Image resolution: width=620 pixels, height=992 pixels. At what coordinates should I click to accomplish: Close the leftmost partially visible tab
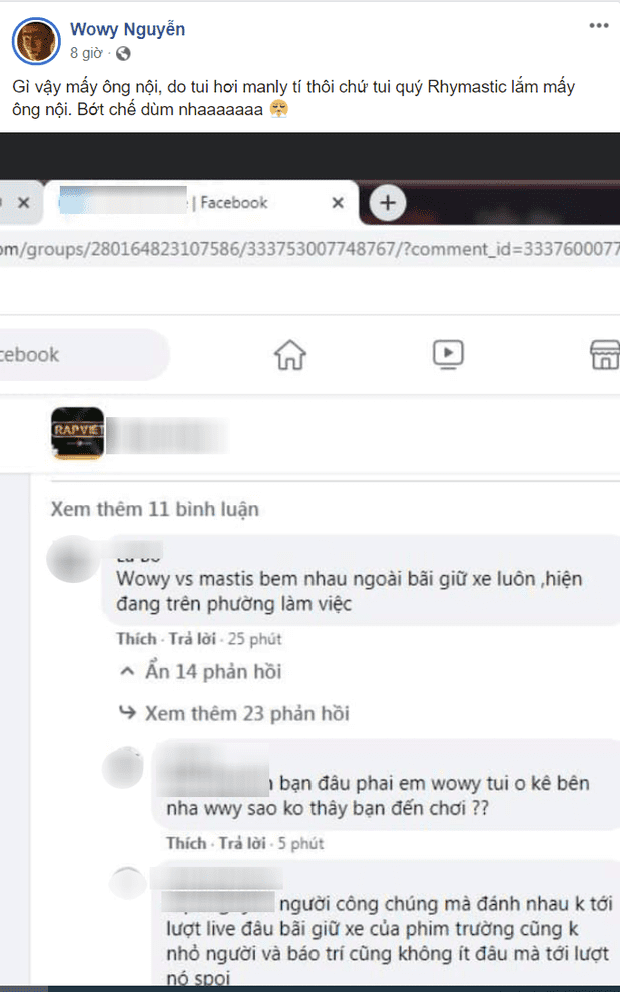pos(23,202)
